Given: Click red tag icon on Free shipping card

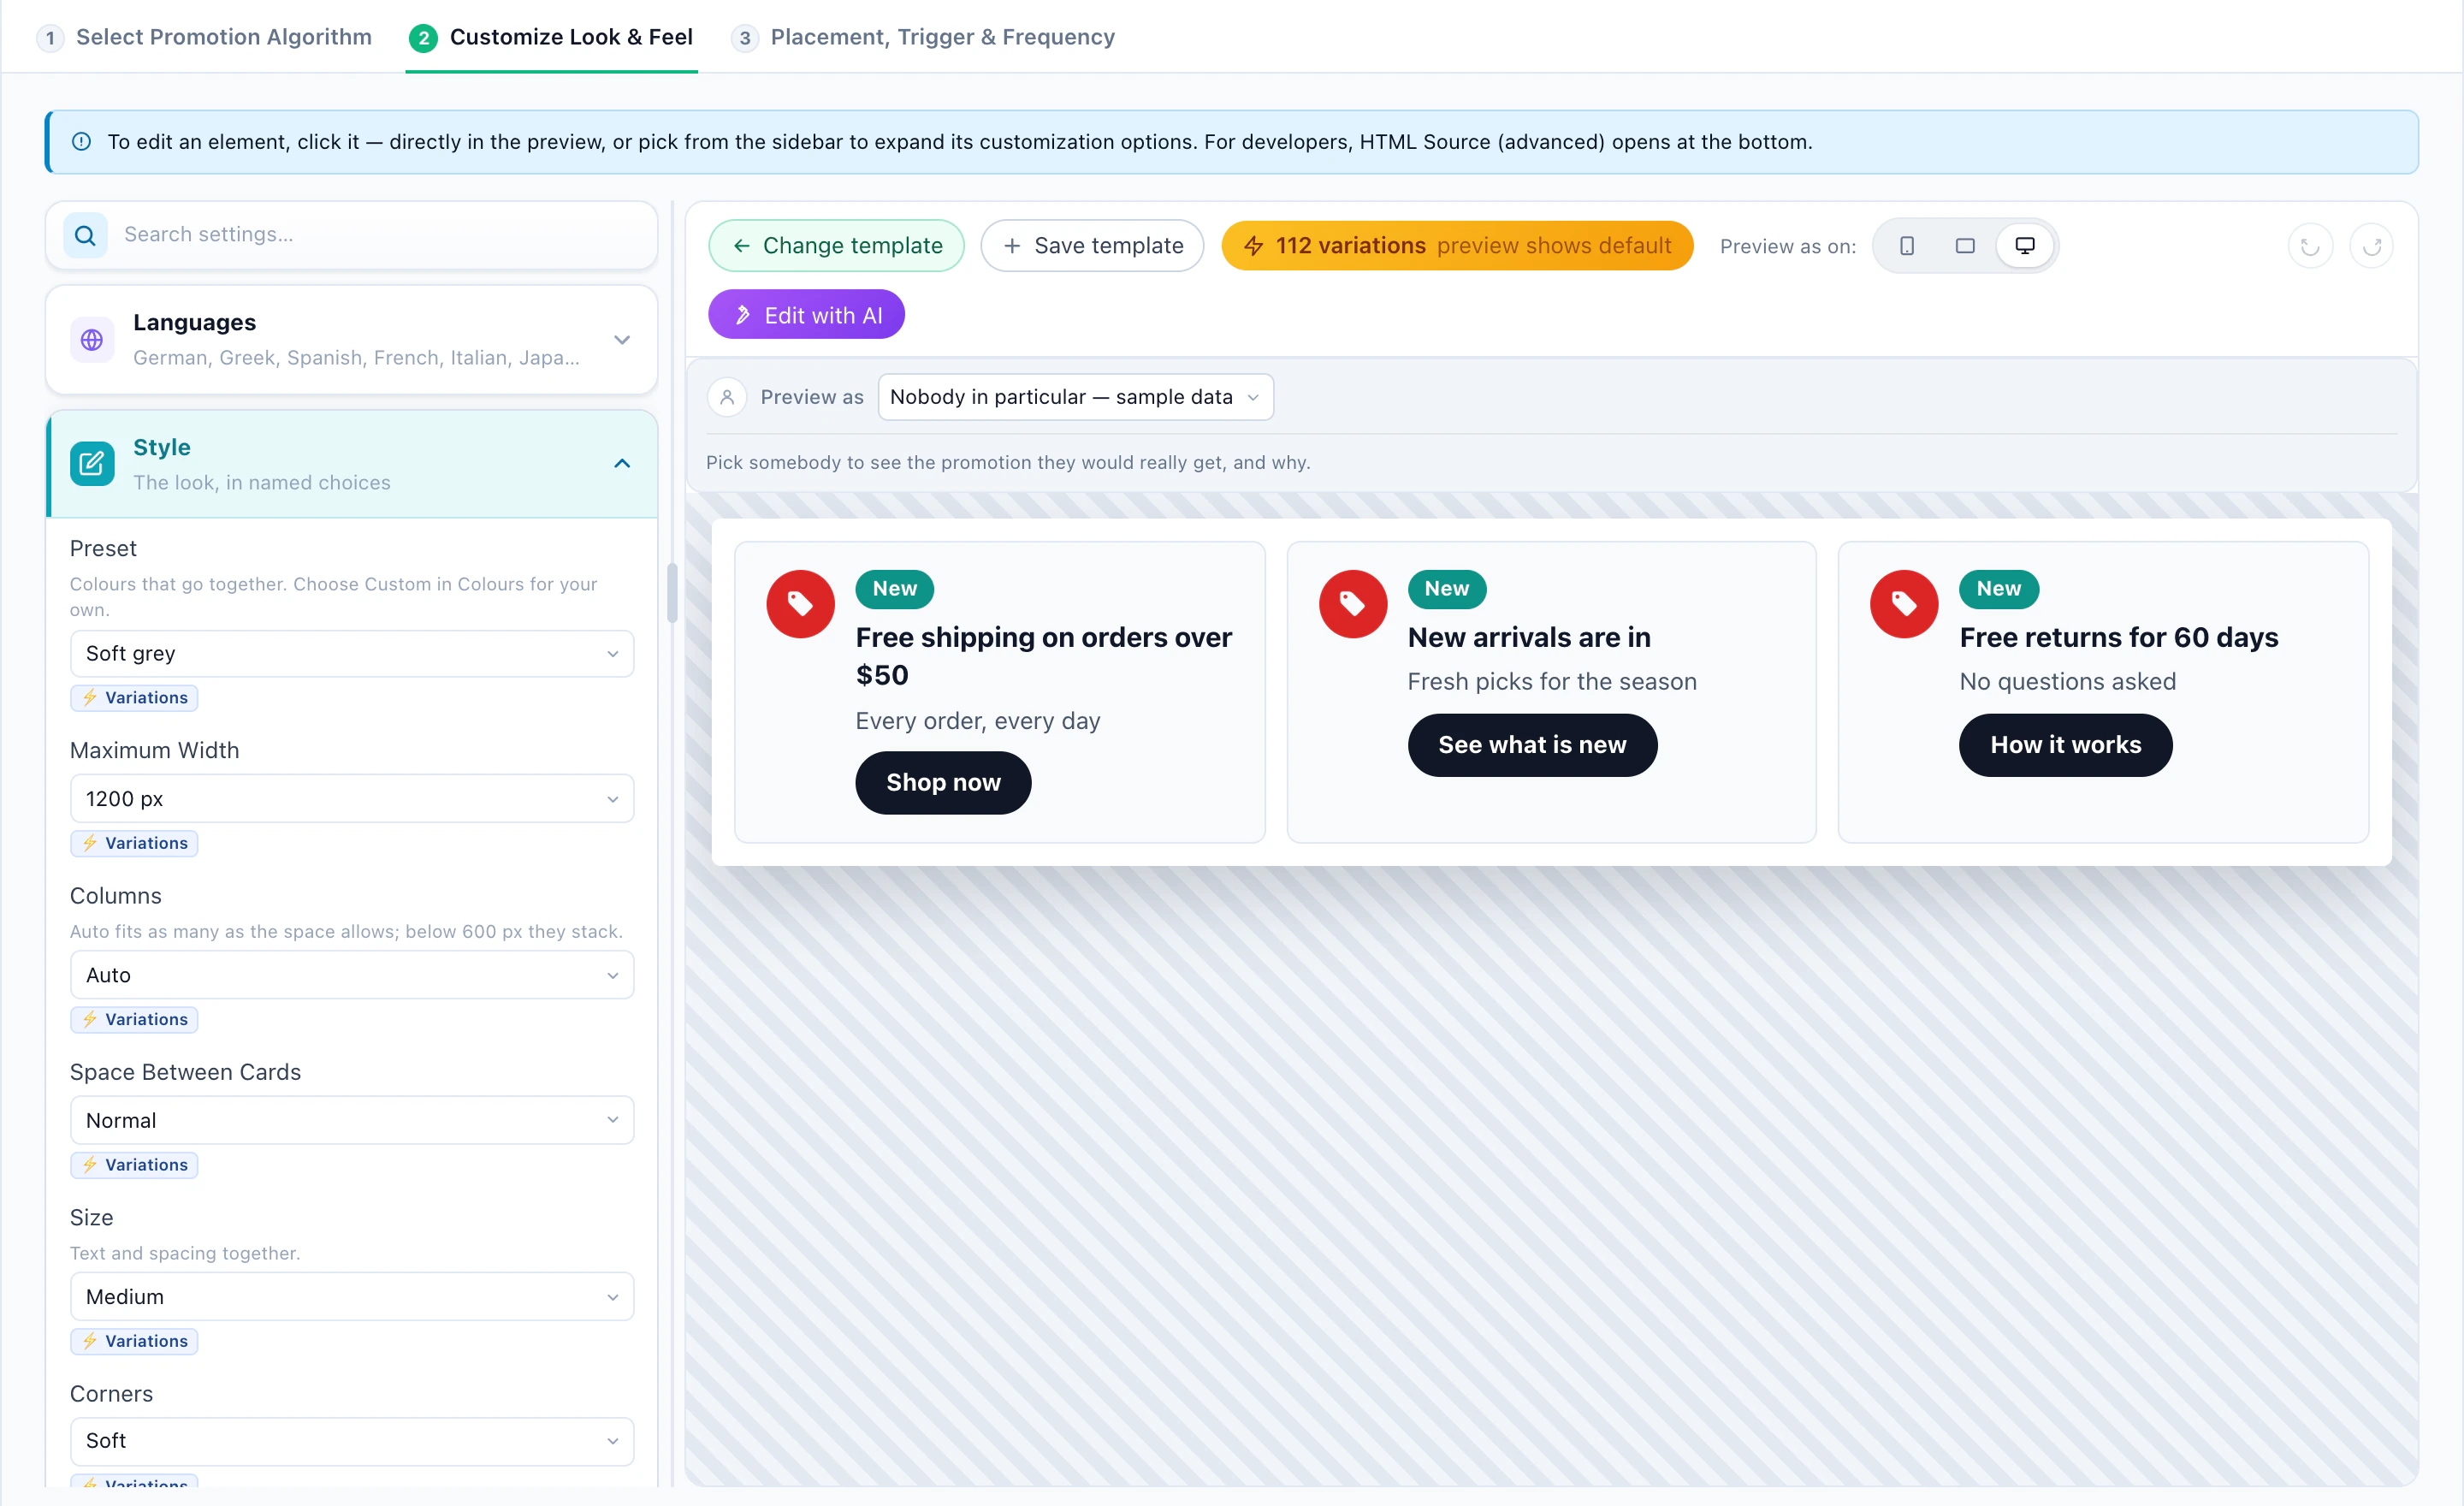Looking at the screenshot, I should [800, 604].
